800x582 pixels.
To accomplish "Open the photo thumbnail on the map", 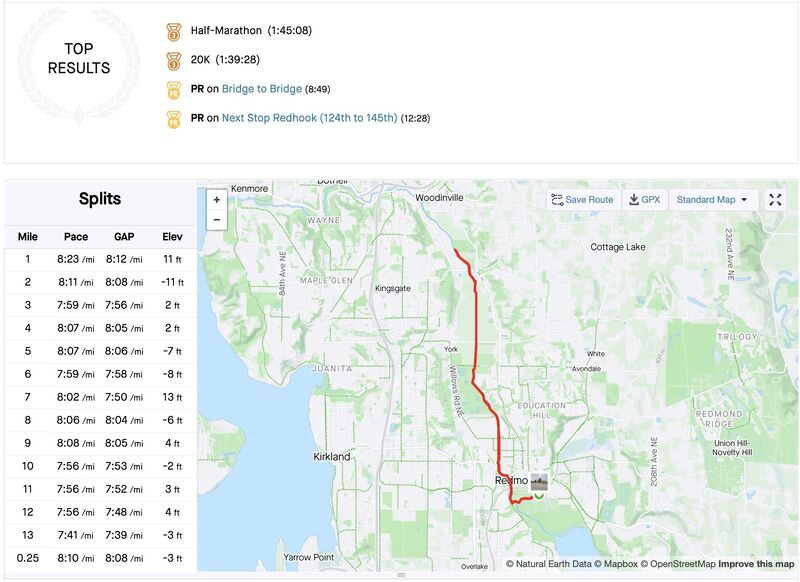I will click(x=539, y=482).
